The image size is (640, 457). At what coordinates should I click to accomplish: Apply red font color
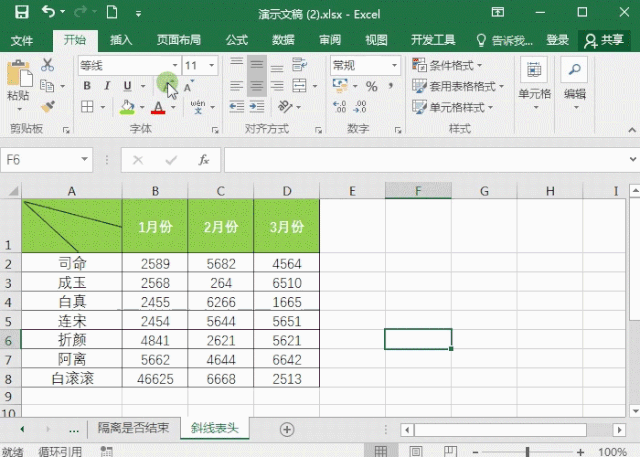[x=158, y=107]
